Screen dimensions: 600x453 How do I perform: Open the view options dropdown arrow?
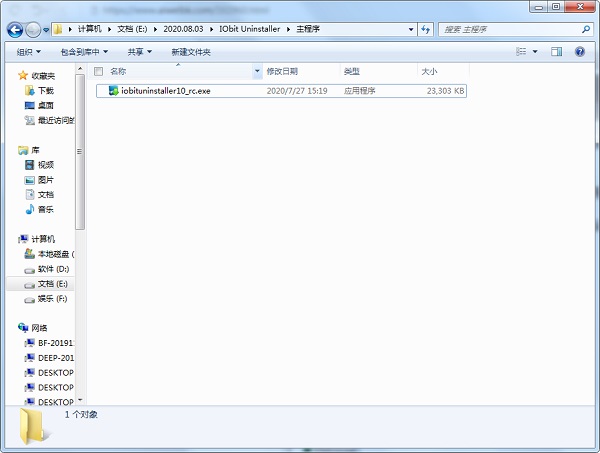[535, 52]
